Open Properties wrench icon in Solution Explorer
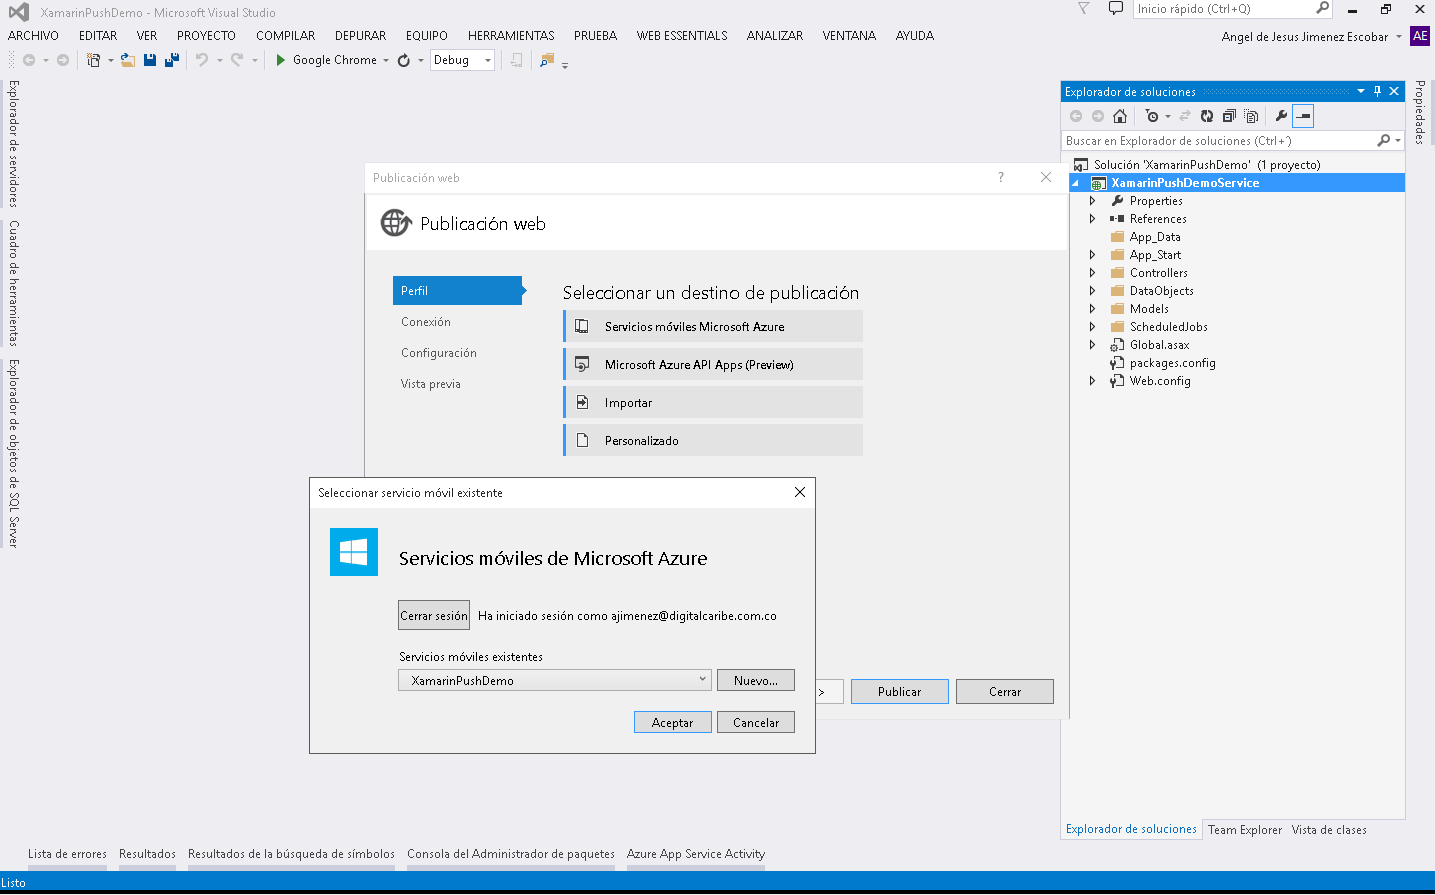 1281,116
